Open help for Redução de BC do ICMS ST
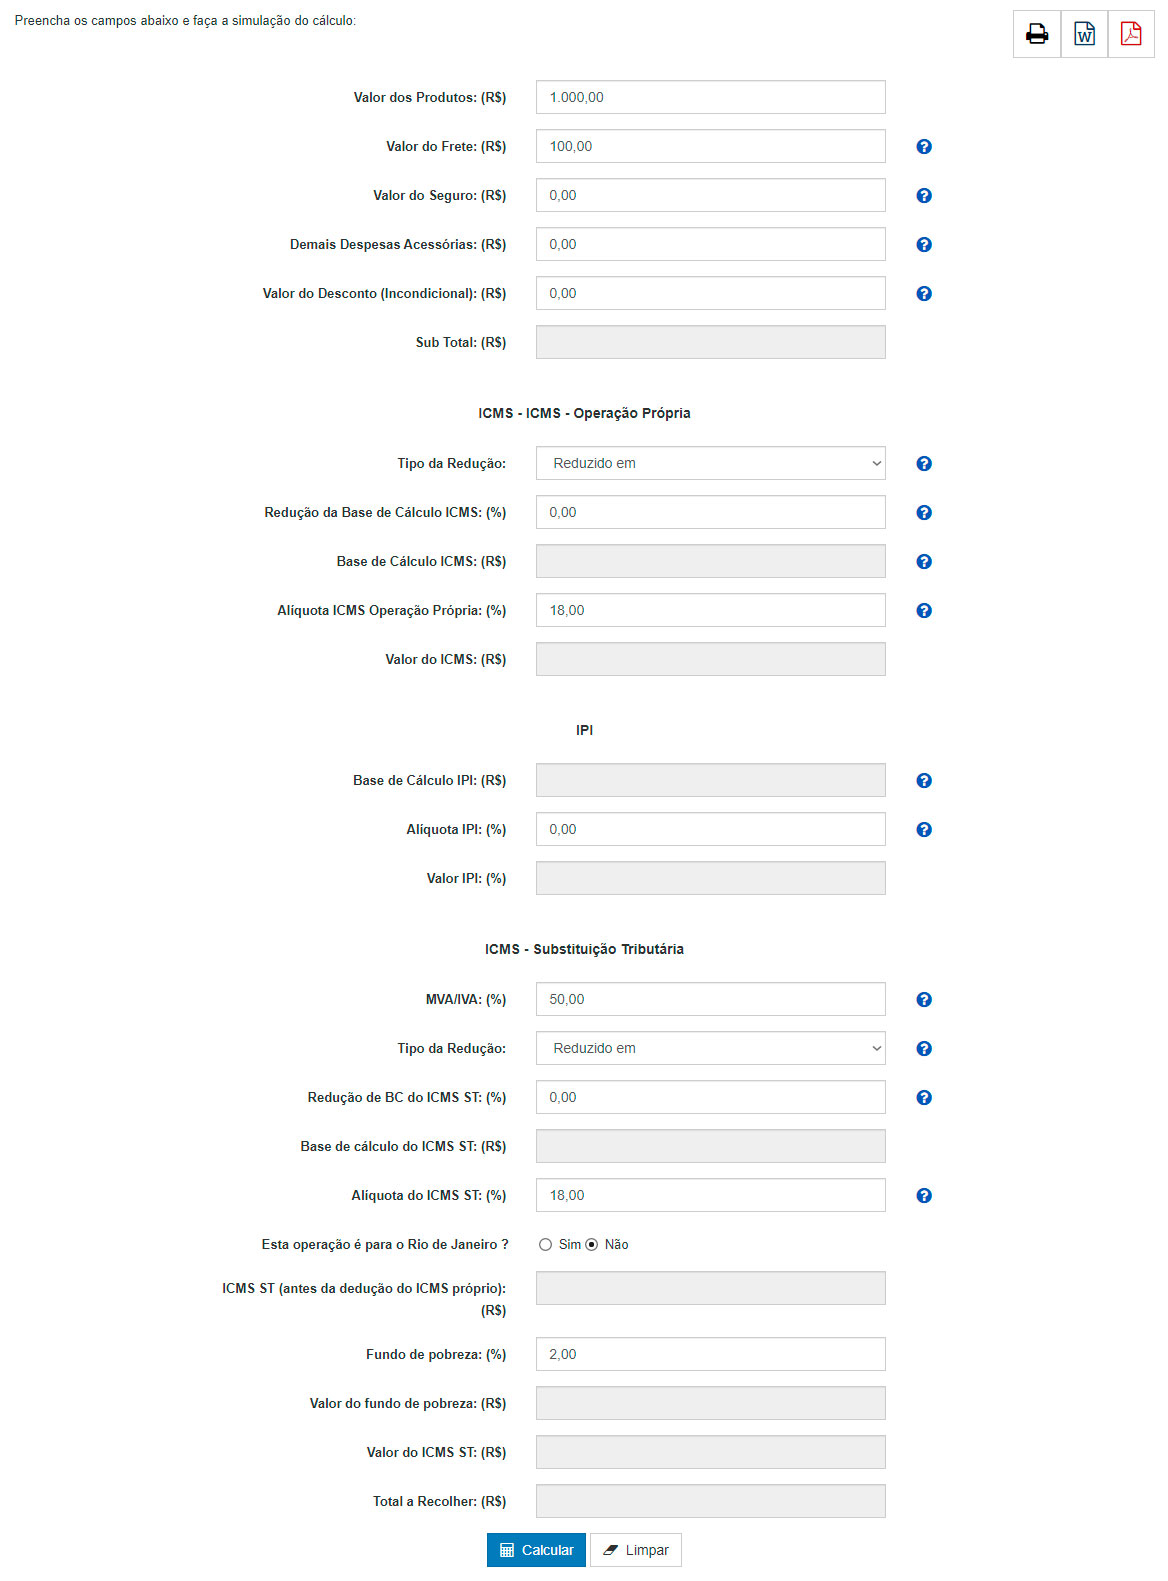The width and height of the screenshot is (1168, 1581). [924, 1098]
